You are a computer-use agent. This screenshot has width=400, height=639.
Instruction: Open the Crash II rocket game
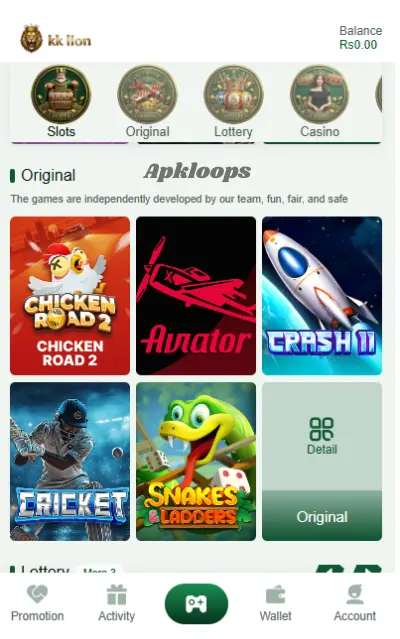tap(322, 295)
